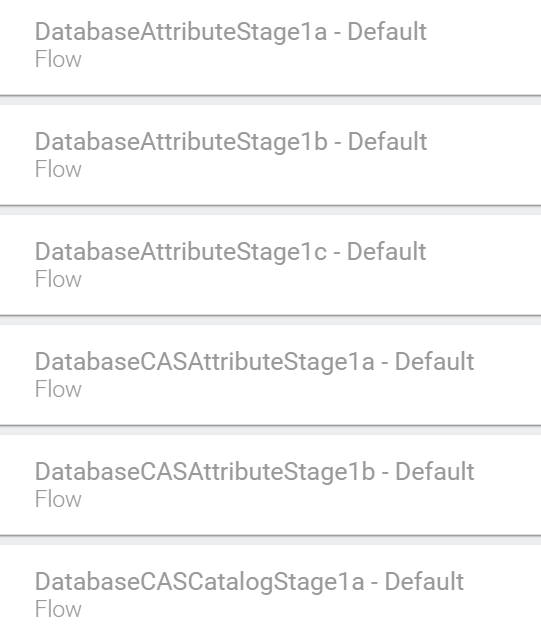Click Flow subtitle under DatabaseAttributeStage1b

(x=58, y=169)
